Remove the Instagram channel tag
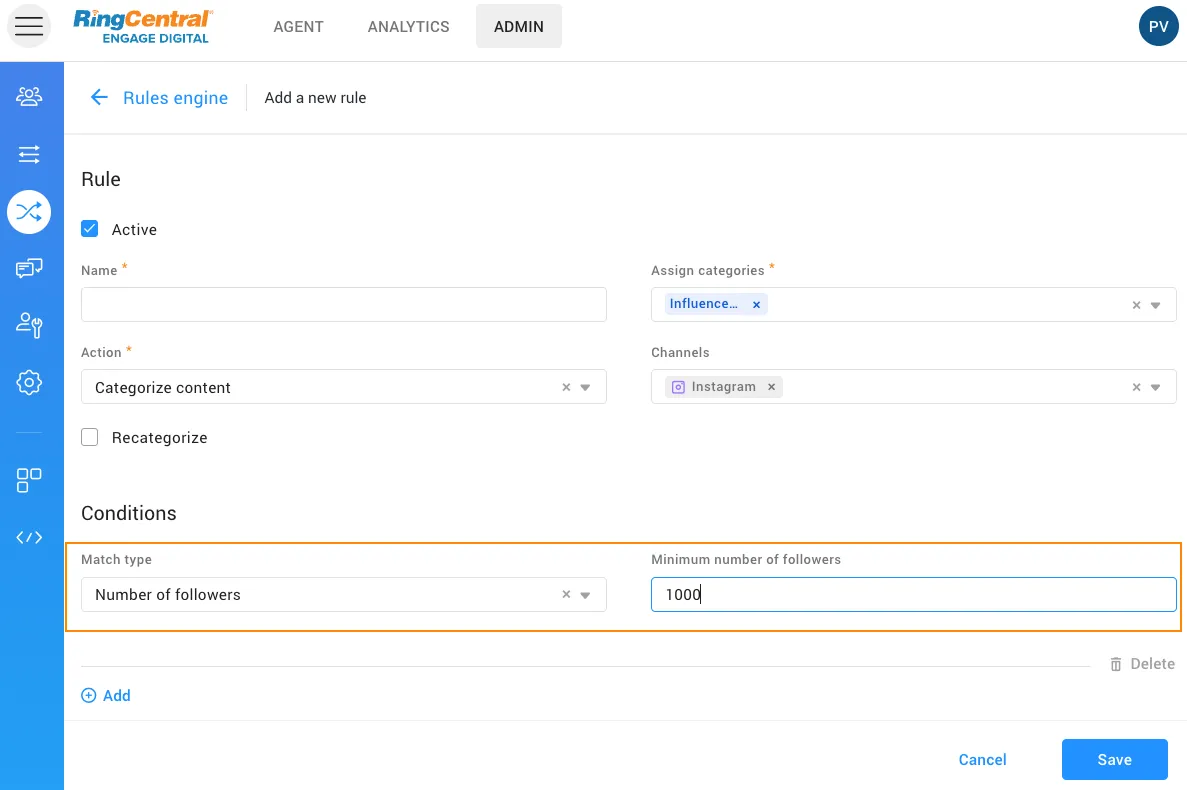 coord(771,387)
